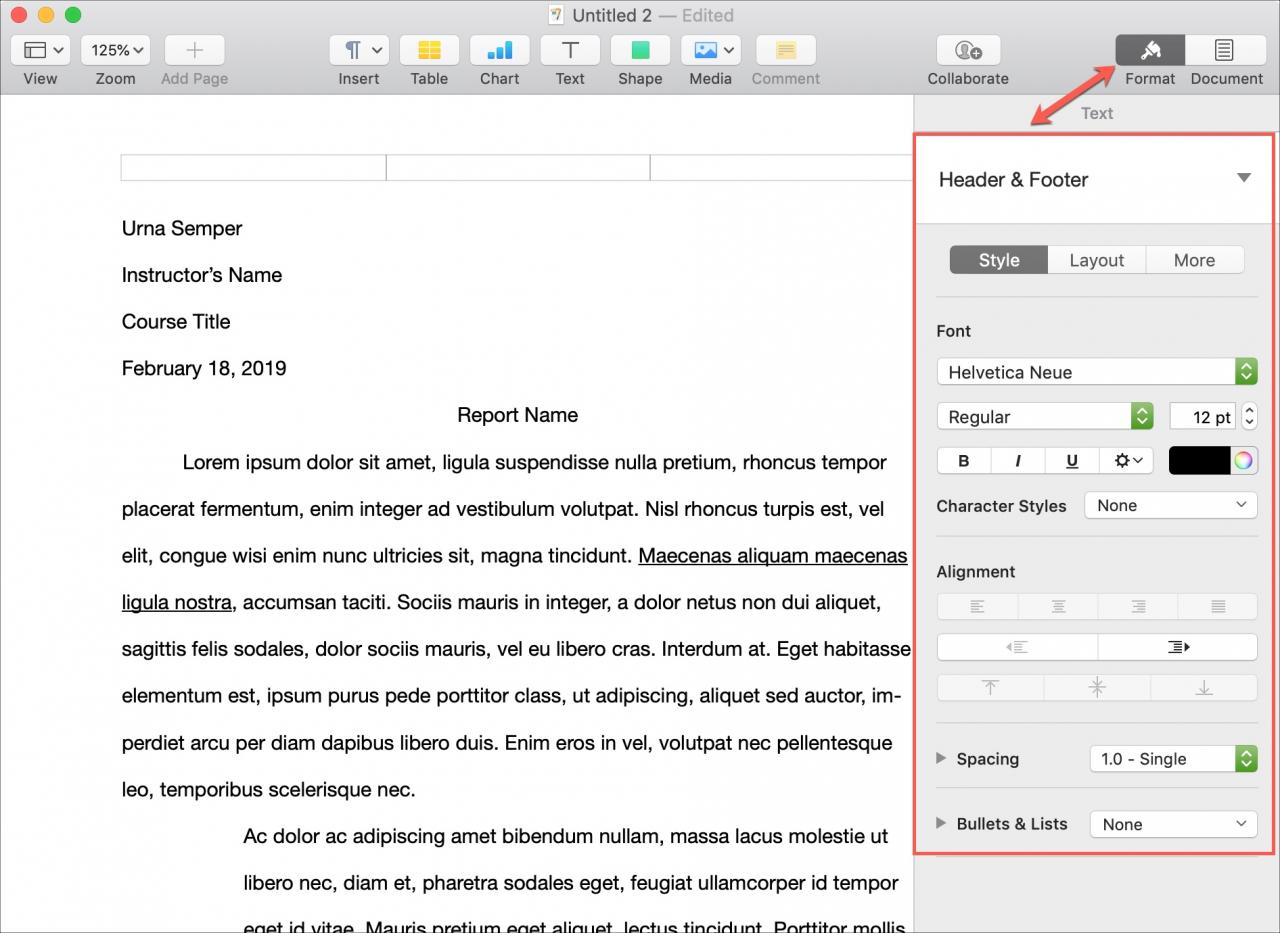The height and width of the screenshot is (933, 1280).
Task: Increase the text indent
Action: (1178, 647)
